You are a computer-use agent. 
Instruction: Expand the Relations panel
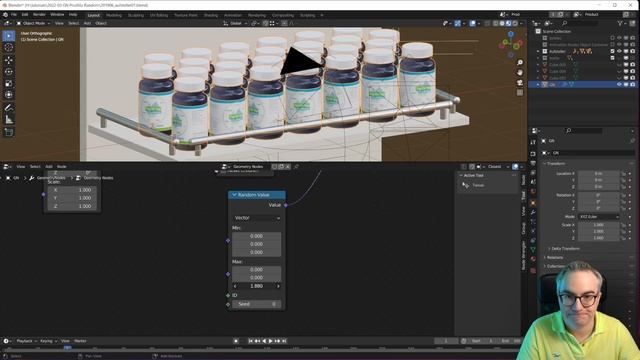[554, 258]
